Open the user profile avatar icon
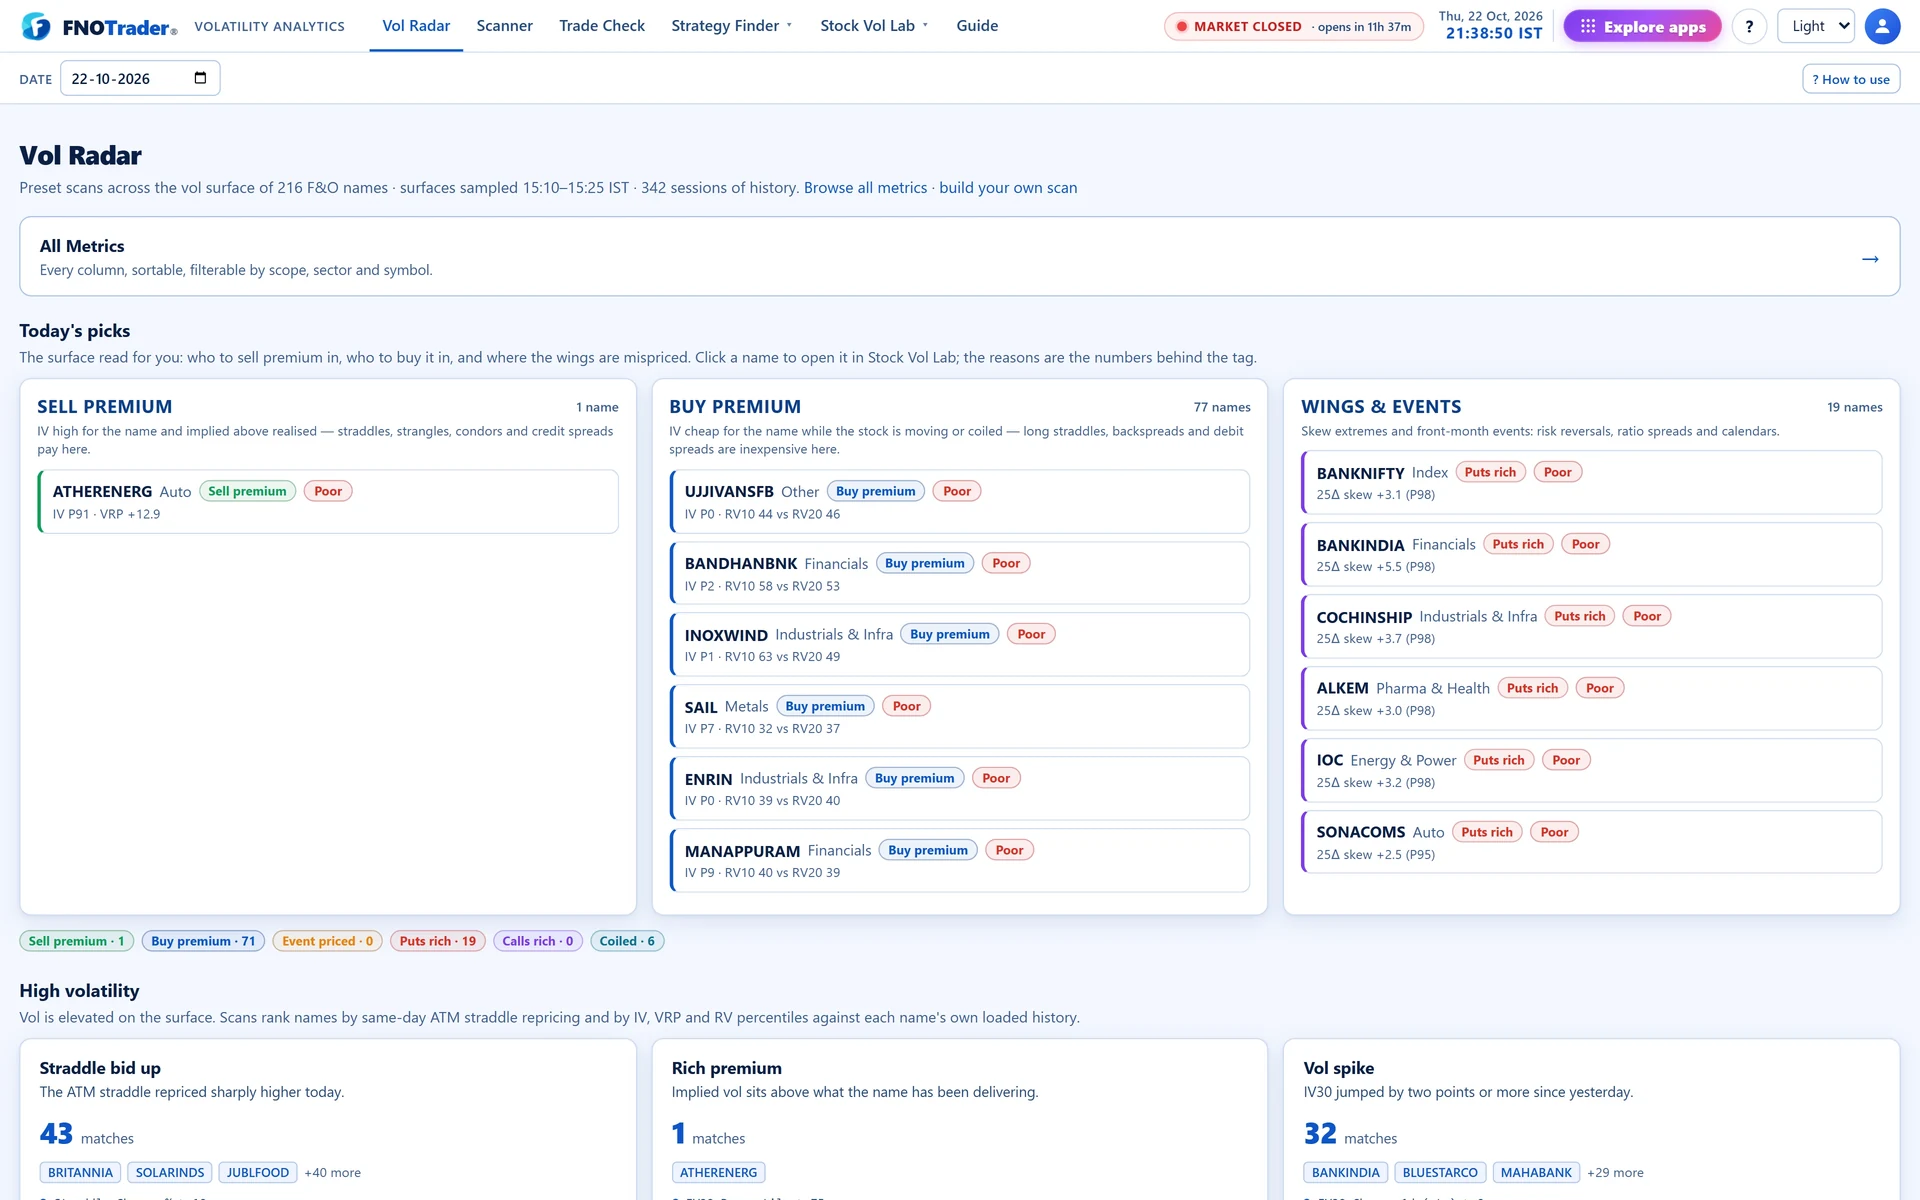The width and height of the screenshot is (1920, 1200). 1882,26
